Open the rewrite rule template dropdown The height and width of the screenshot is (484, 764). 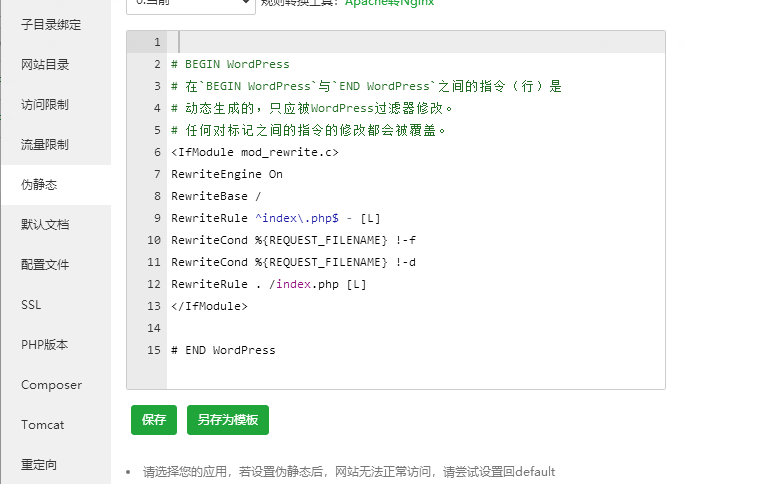coord(191,4)
